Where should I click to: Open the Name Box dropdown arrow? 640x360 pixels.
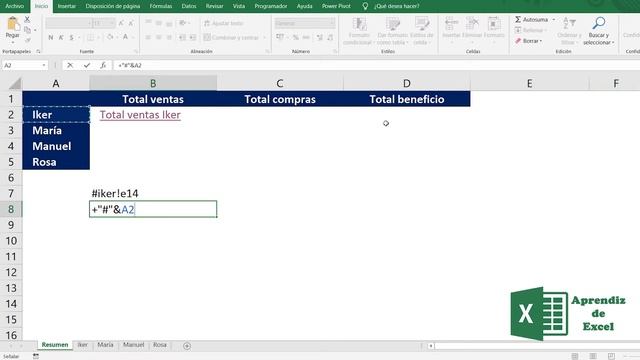pyautogui.click(x=44, y=65)
